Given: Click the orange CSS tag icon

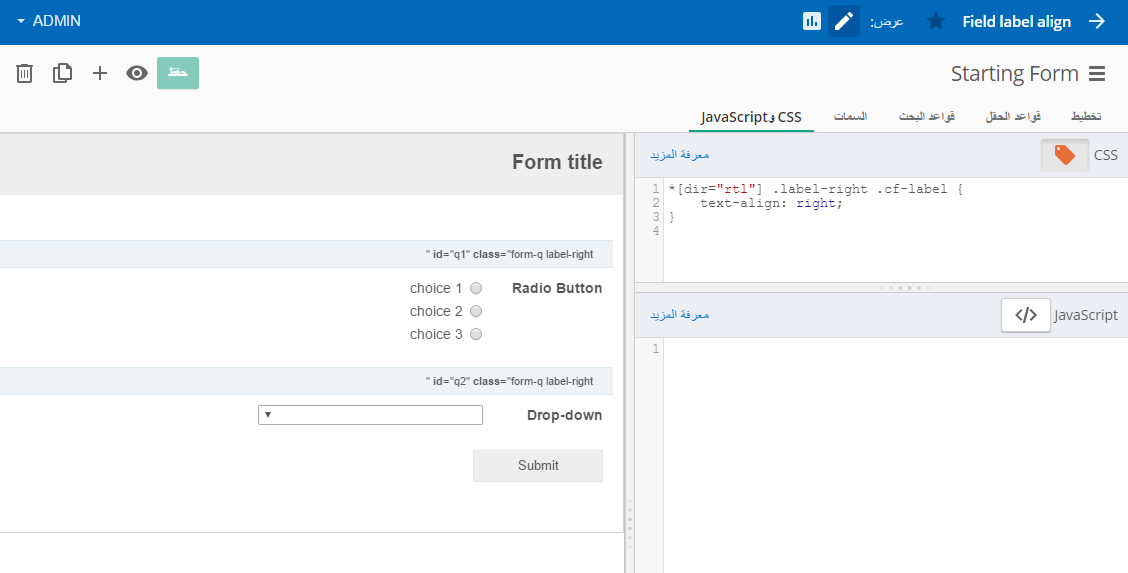Looking at the screenshot, I should [x=1065, y=155].
